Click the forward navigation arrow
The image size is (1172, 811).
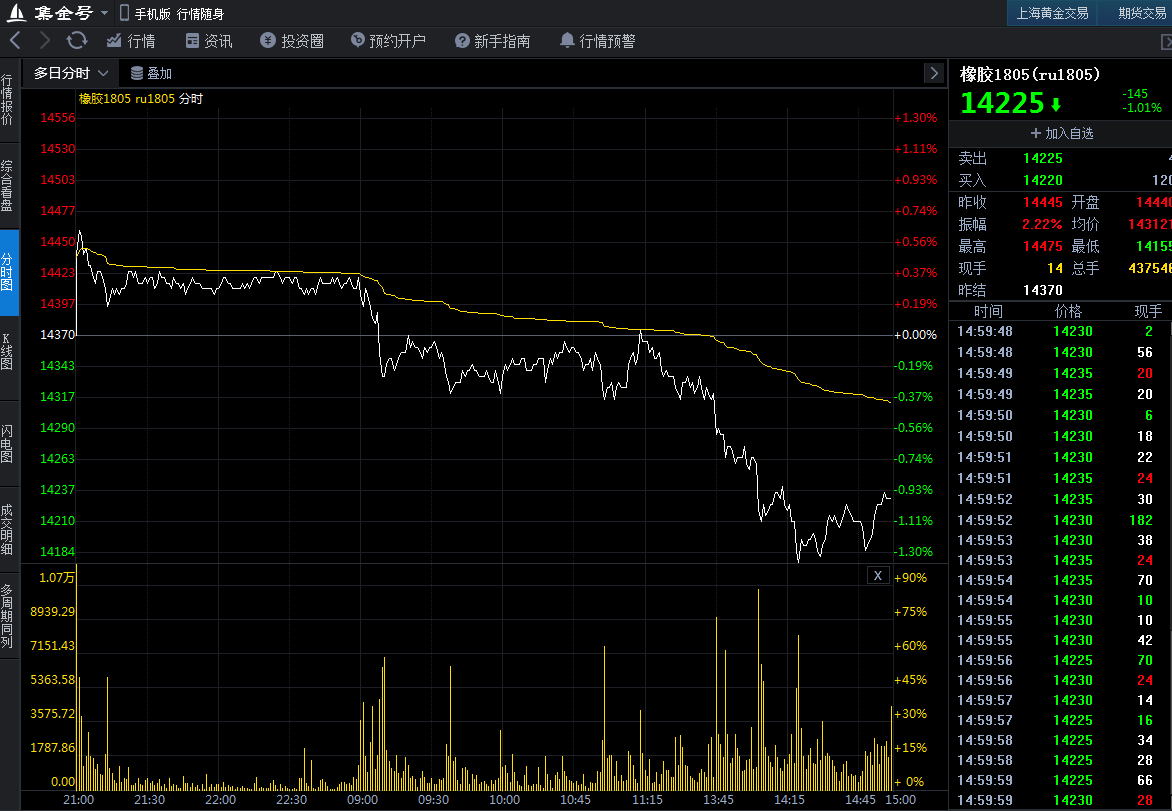[45, 40]
